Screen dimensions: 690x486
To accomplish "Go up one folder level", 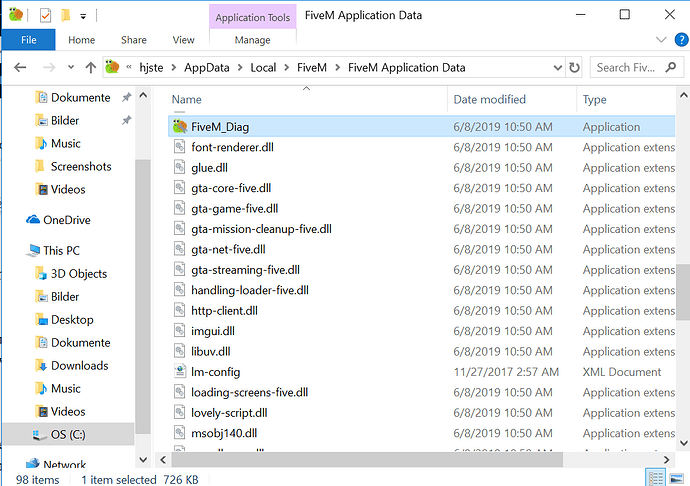I will click(x=91, y=67).
